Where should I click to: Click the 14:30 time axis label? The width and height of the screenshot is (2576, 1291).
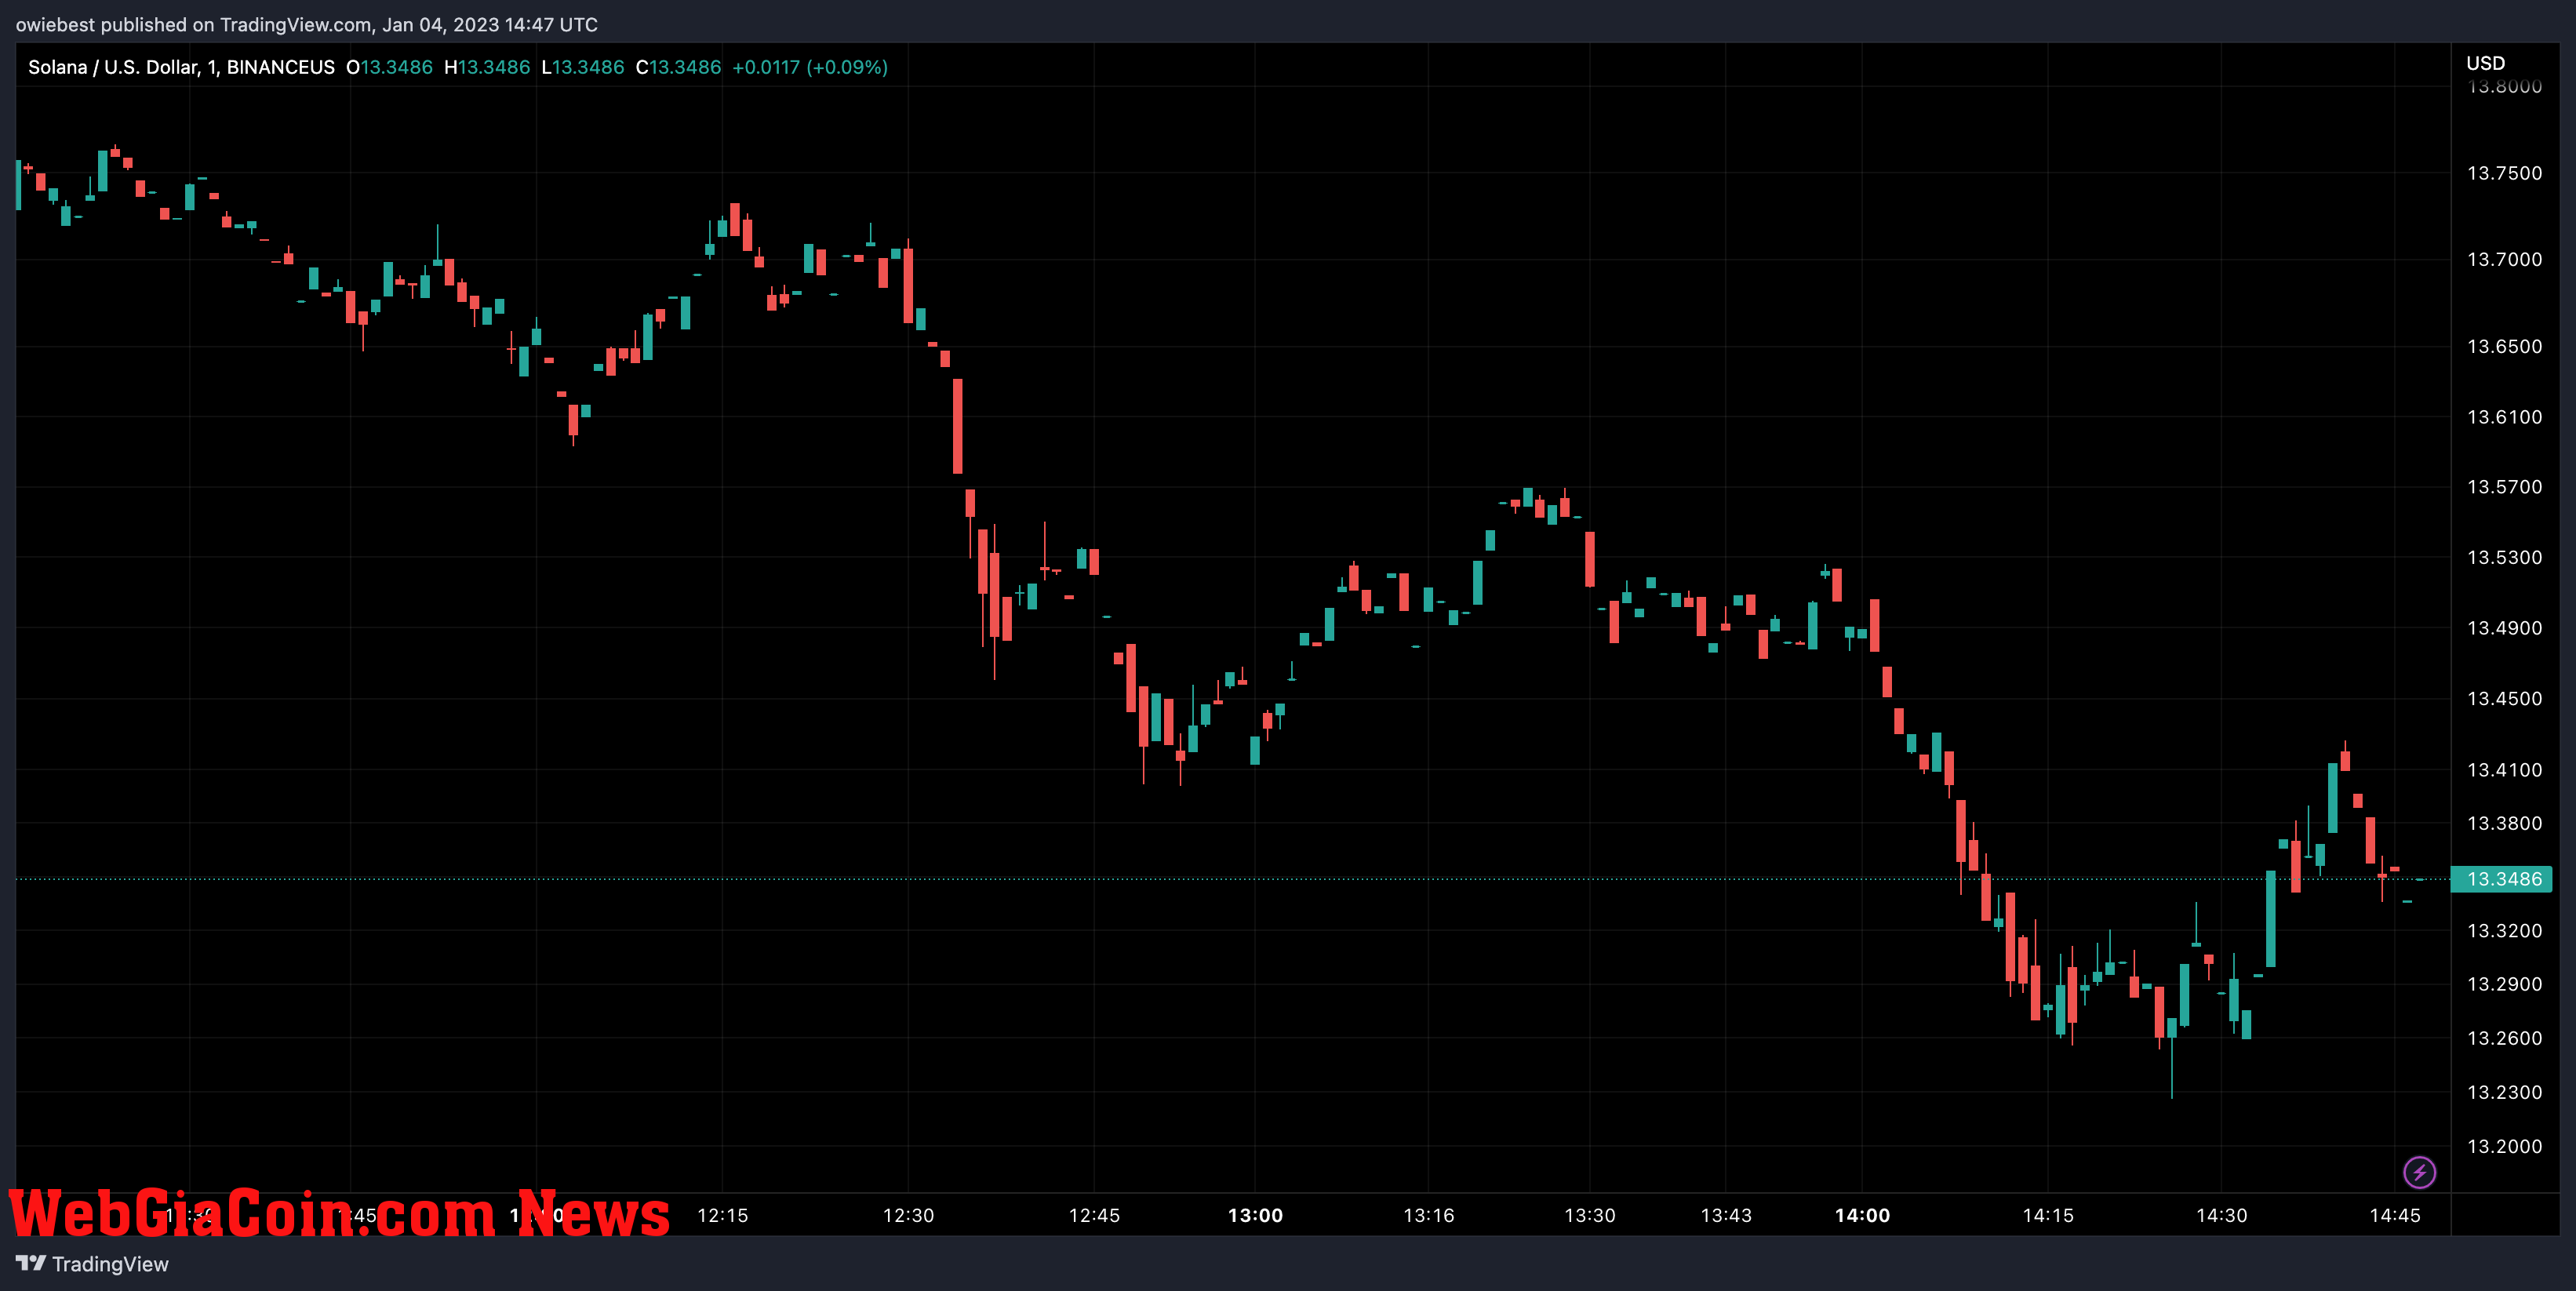point(2221,1215)
